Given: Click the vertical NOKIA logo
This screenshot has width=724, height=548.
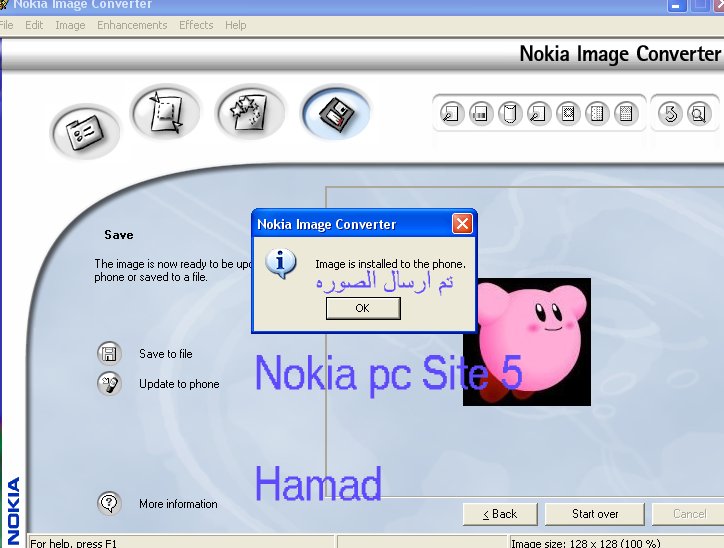Looking at the screenshot, I should pyautogui.click(x=14, y=511).
